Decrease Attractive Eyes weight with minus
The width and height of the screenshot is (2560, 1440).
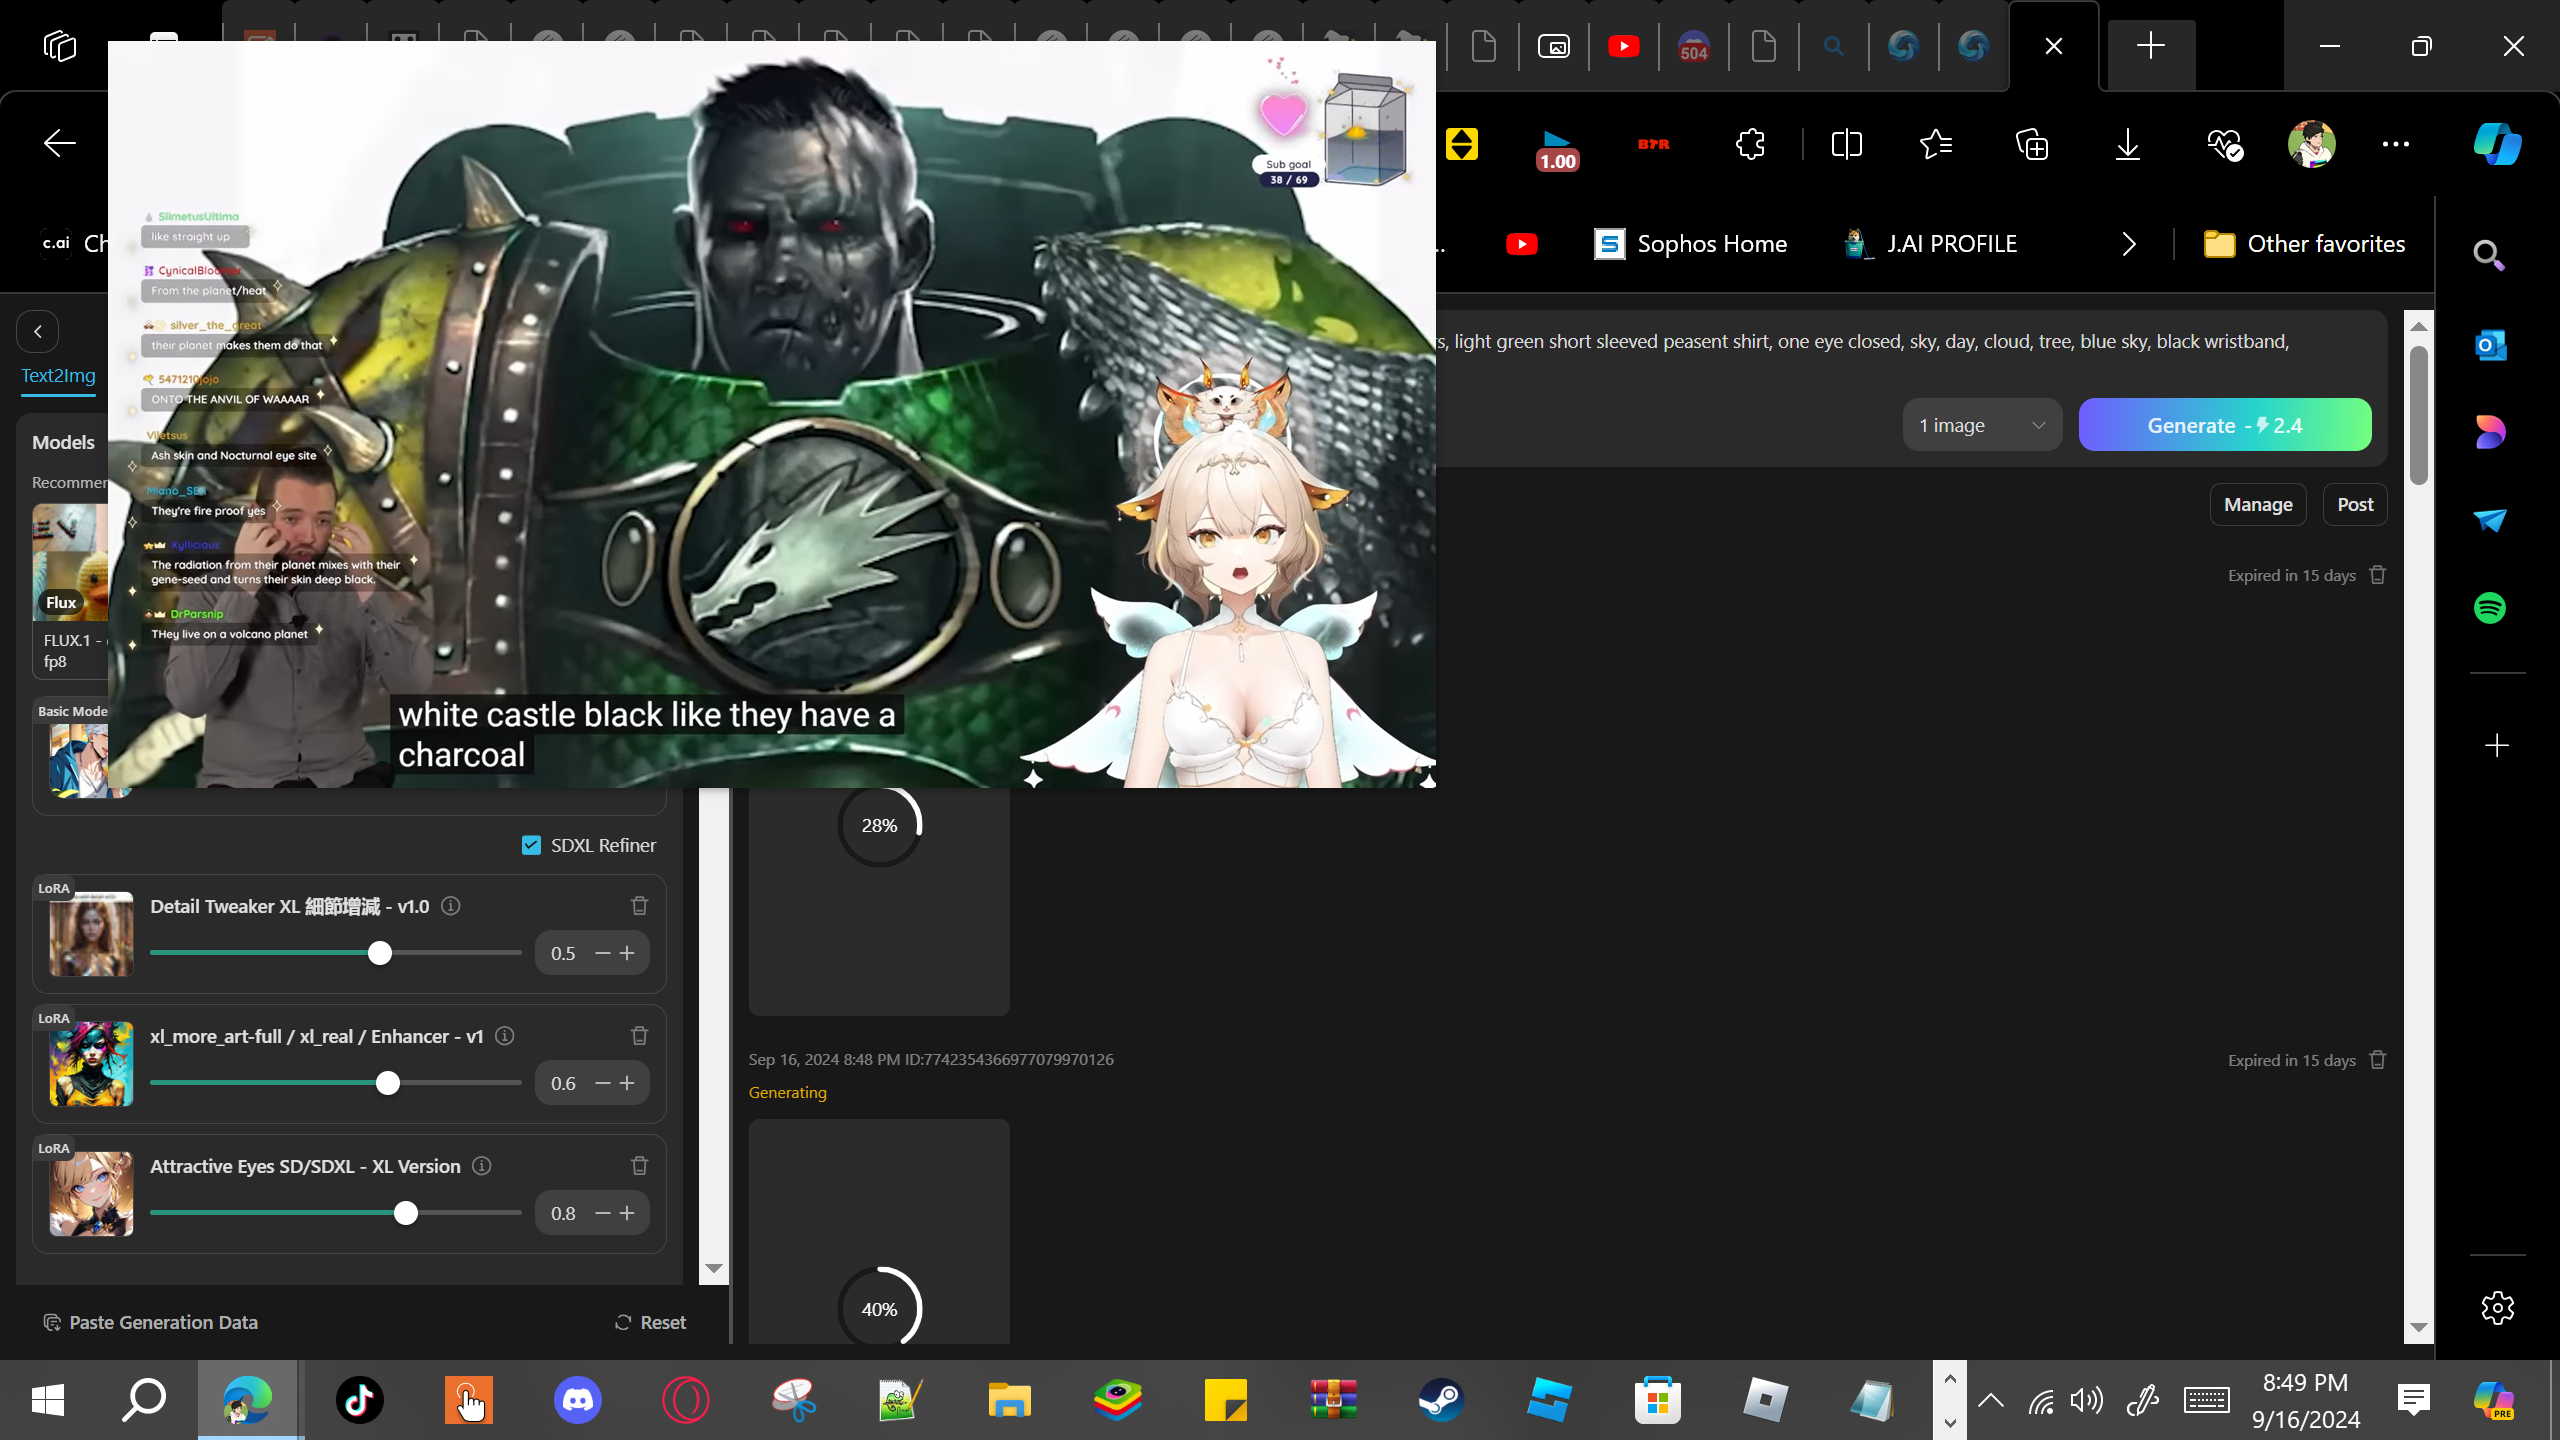pos(602,1213)
